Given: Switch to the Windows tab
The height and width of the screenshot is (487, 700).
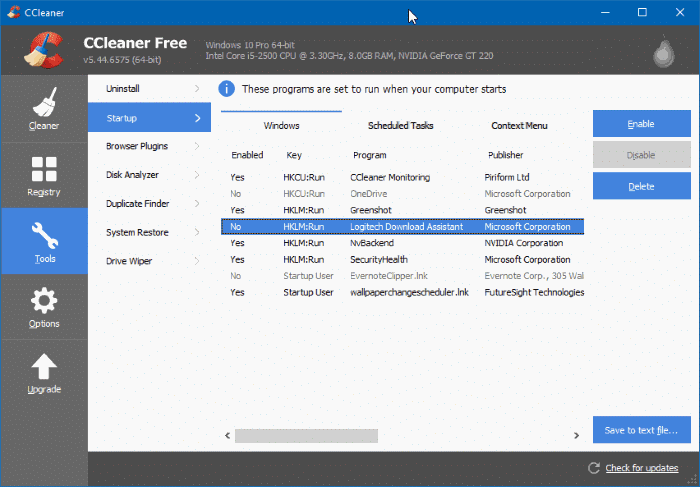Looking at the screenshot, I should pyautogui.click(x=281, y=125).
